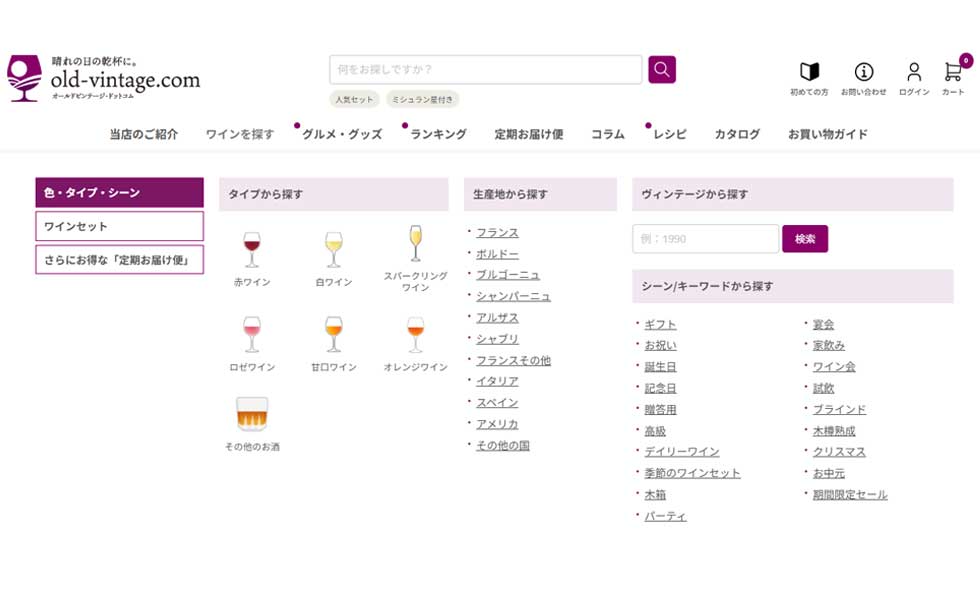This screenshot has width=980, height=600.
Task: Open お問い合わせ info icon
Action: [862, 70]
